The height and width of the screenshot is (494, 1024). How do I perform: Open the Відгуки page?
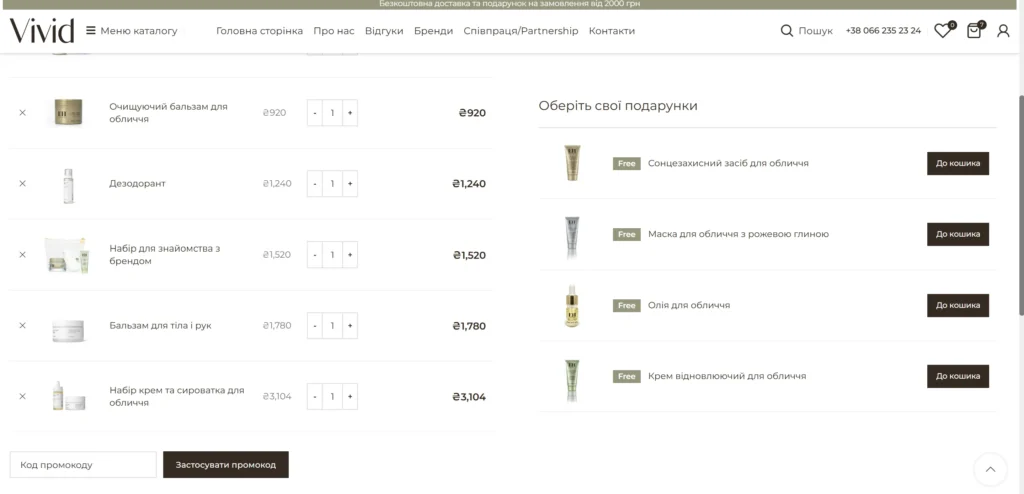[x=384, y=31]
